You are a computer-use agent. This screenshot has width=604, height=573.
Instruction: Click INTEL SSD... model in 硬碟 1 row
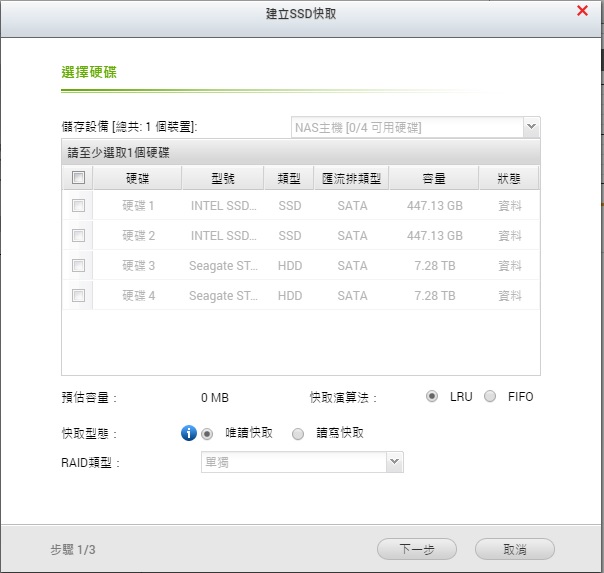(223, 206)
